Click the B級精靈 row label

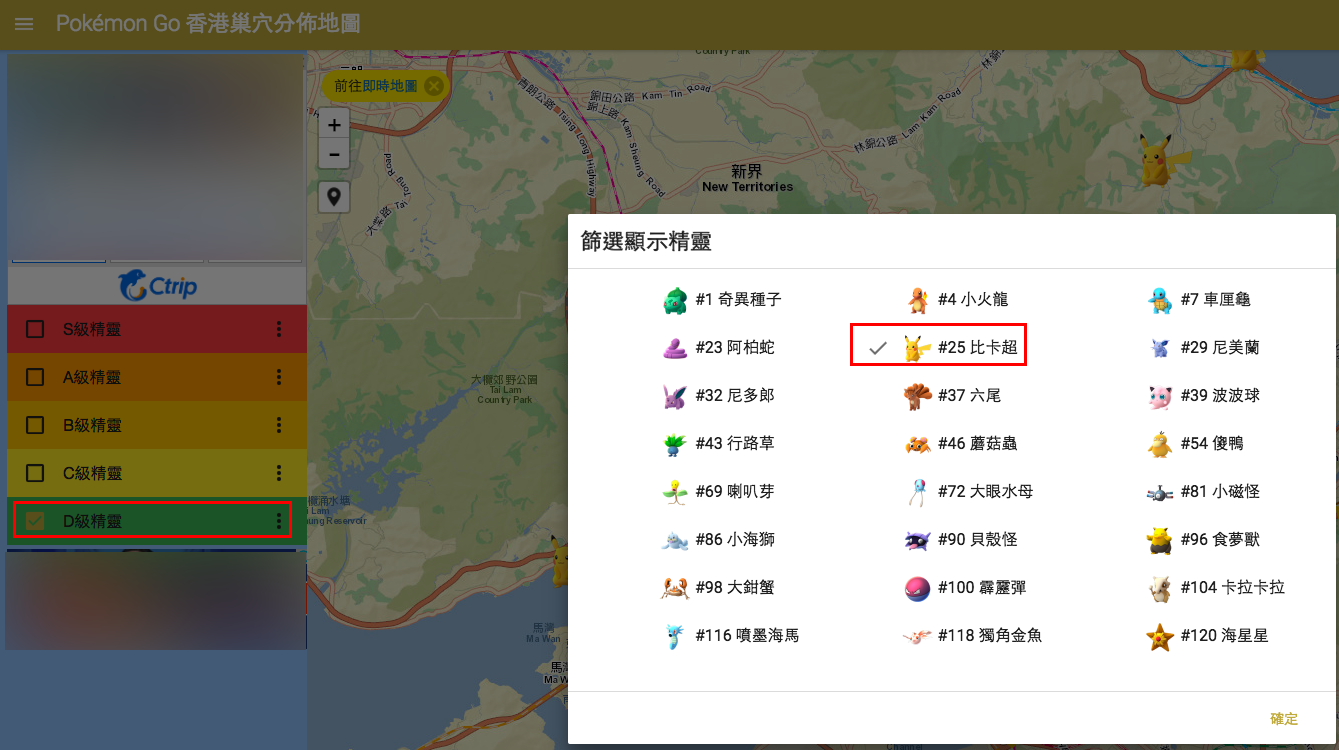(x=92, y=425)
